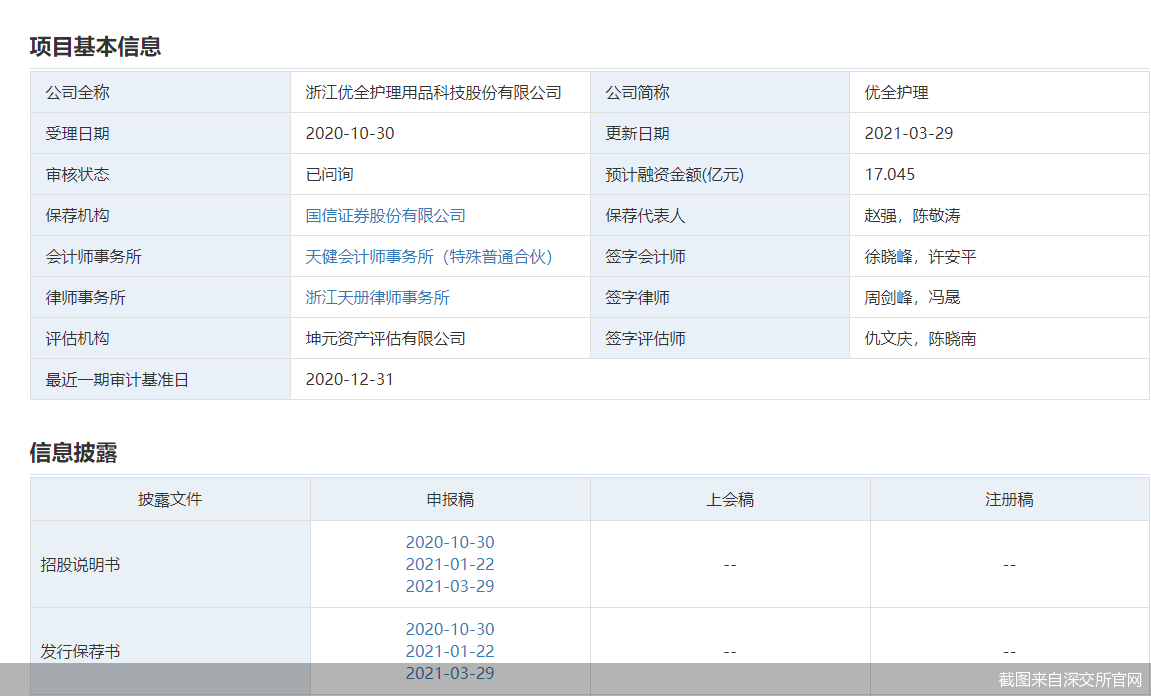
Task: Click the 申报稿 column header
Action: click(450, 499)
